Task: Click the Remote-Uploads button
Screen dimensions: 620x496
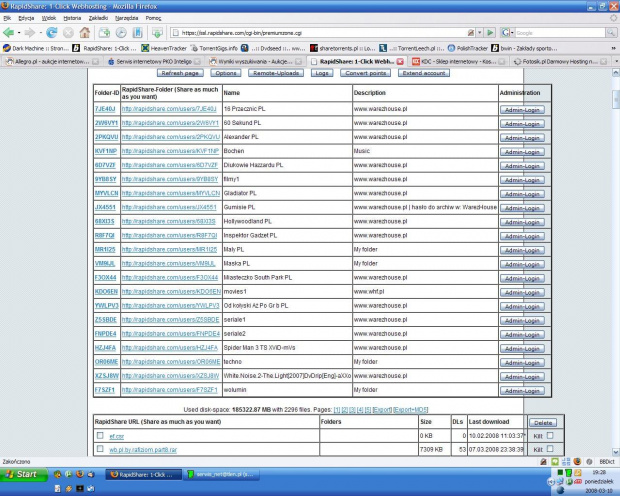Action: tap(276, 73)
